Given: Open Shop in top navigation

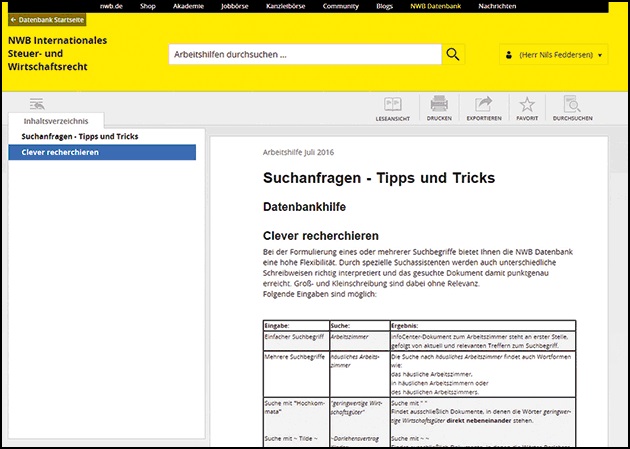Looking at the screenshot, I should 148,6.
